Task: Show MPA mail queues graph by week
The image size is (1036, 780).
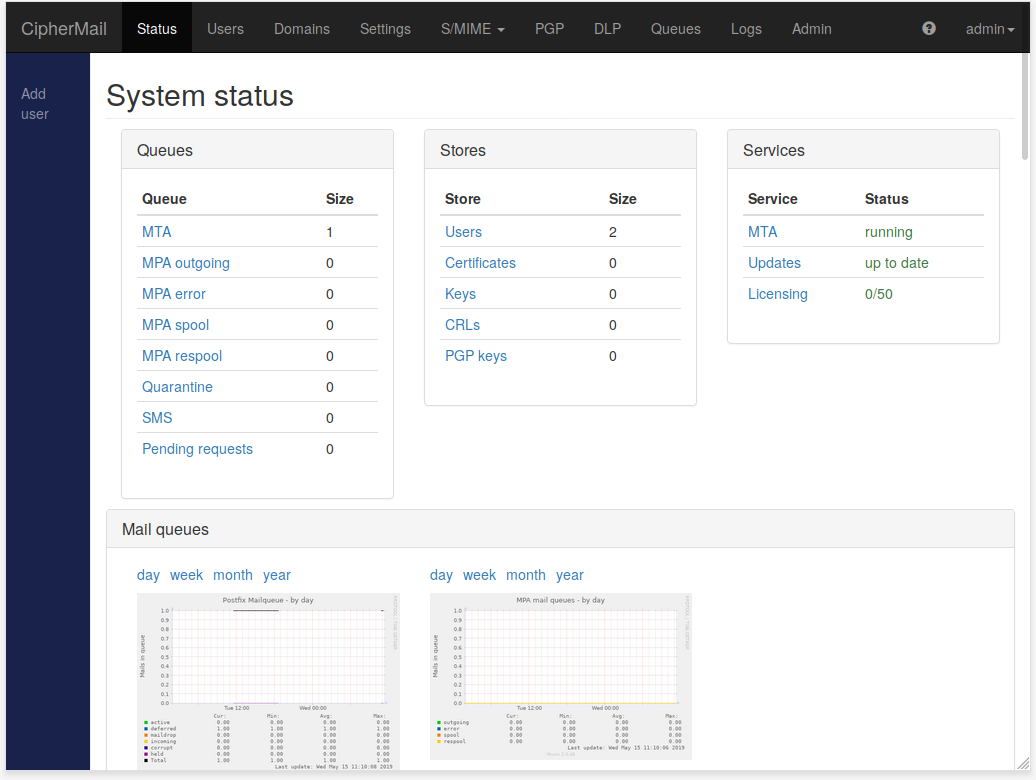Action: [x=480, y=575]
